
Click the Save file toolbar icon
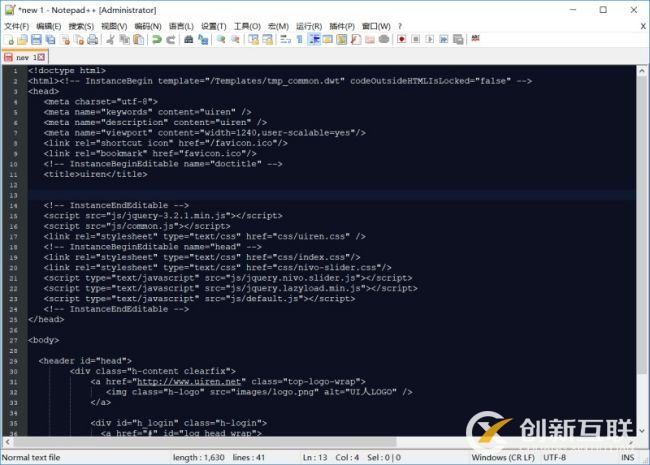click(37, 40)
